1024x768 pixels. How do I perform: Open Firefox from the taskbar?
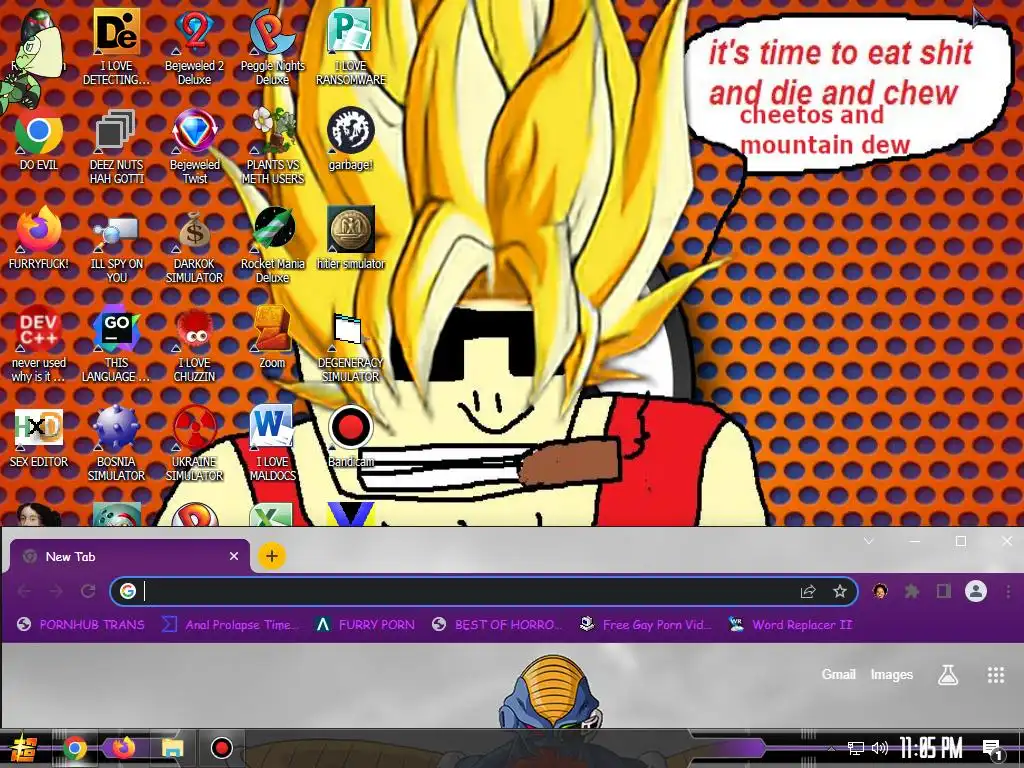click(123, 748)
